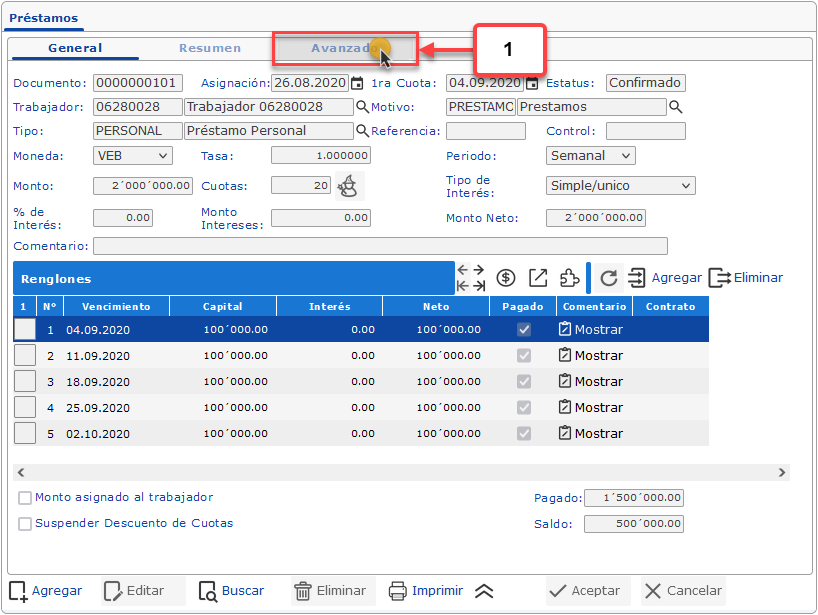
Task: Toggle Suspender Descuento de Cuotas checkbox
Action: [25, 523]
